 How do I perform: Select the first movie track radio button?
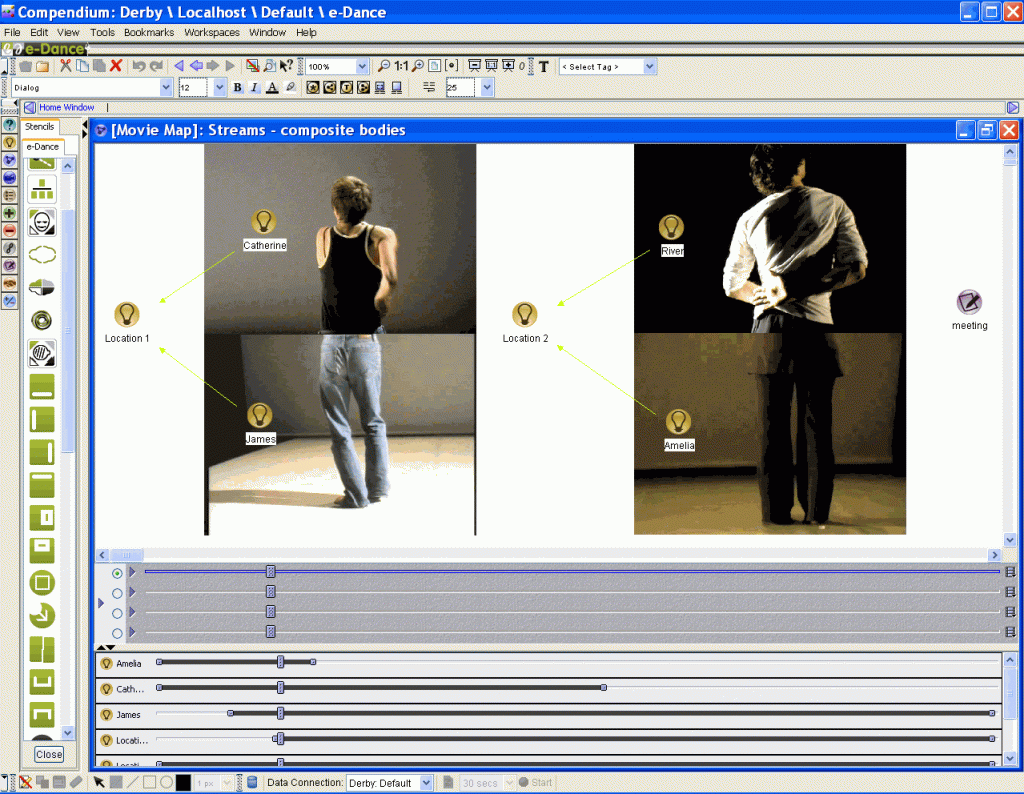[x=117, y=573]
